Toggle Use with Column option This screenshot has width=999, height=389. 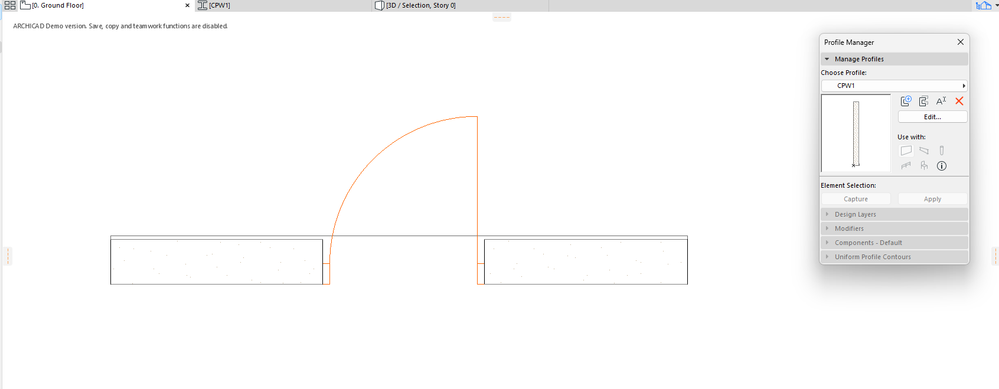[x=941, y=151]
